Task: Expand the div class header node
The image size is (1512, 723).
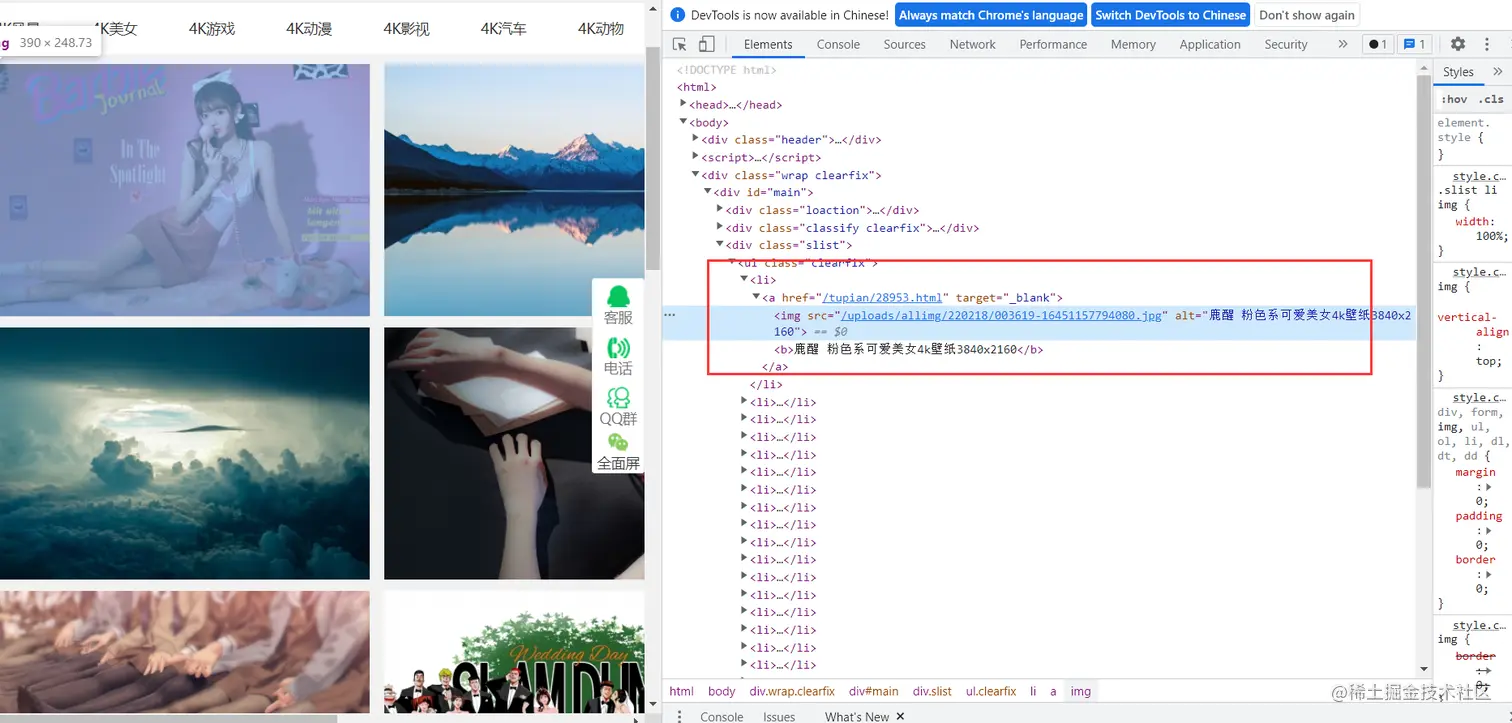Action: click(695, 139)
